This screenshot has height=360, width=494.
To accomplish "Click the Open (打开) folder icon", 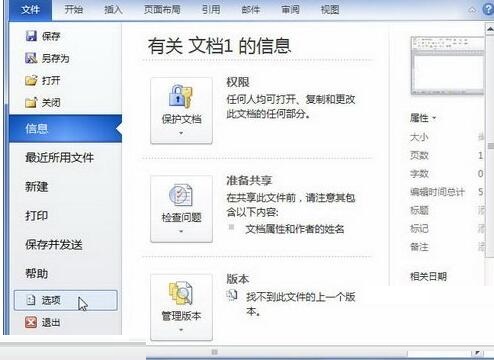I will (x=31, y=80).
